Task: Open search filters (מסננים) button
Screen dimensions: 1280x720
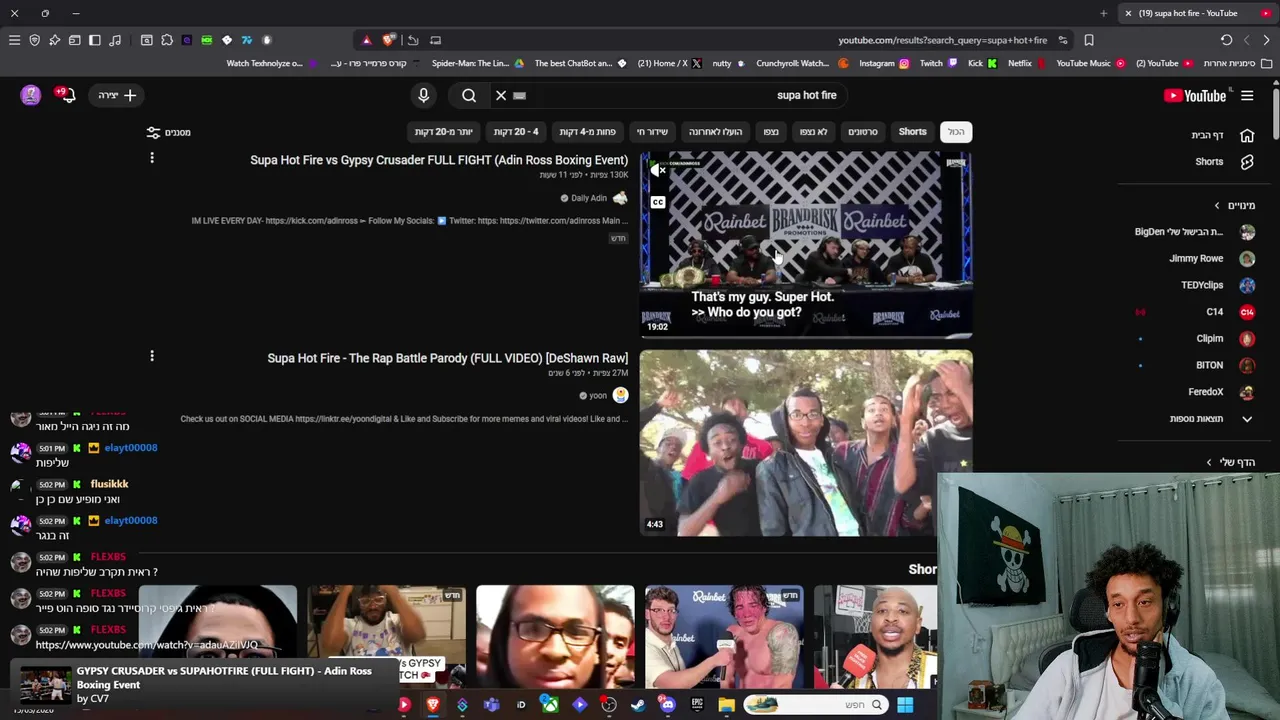Action: click(168, 132)
